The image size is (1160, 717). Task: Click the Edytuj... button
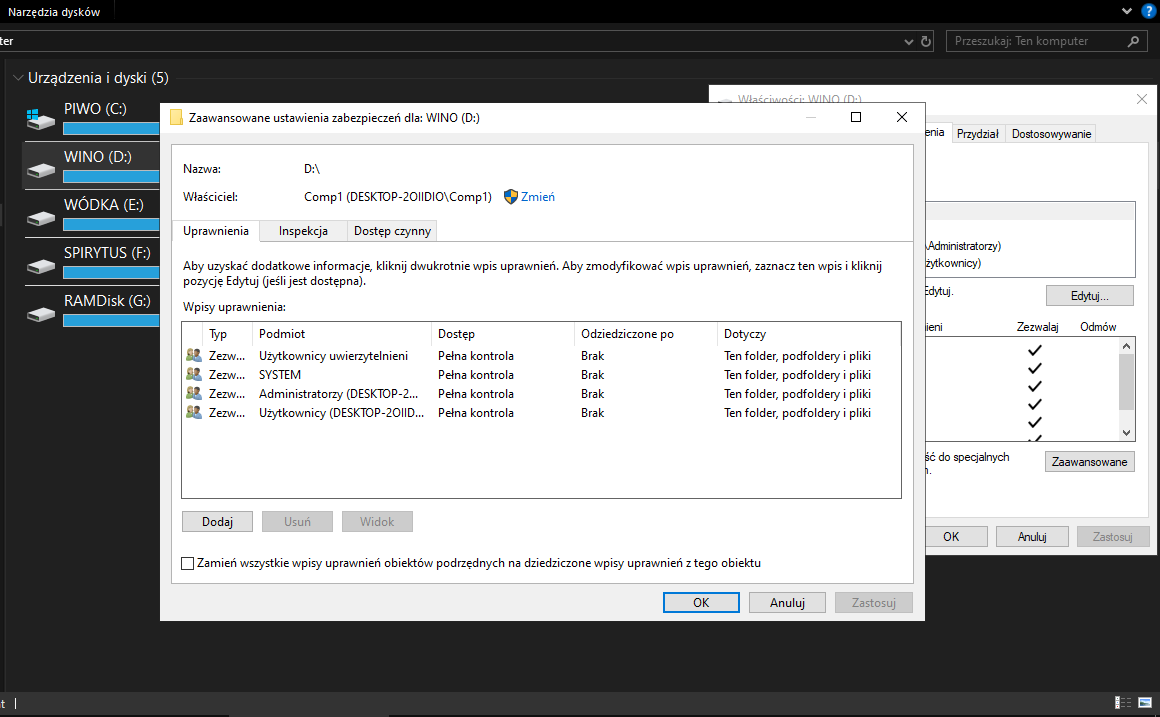coord(1089,296)
